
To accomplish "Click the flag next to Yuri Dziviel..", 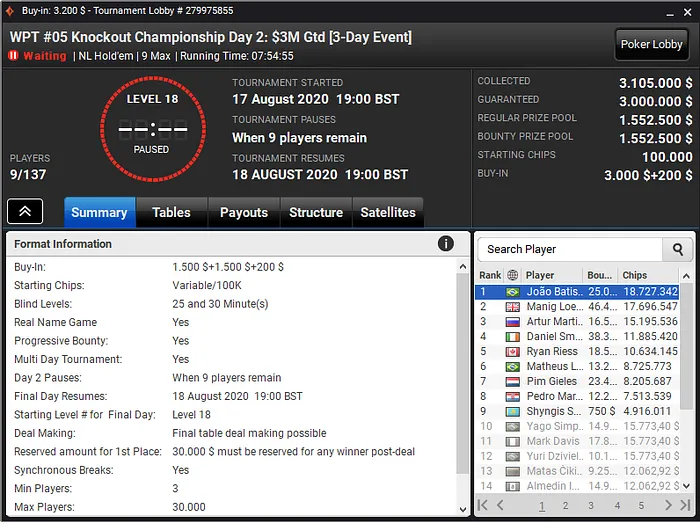I will [x=512, y=457].
